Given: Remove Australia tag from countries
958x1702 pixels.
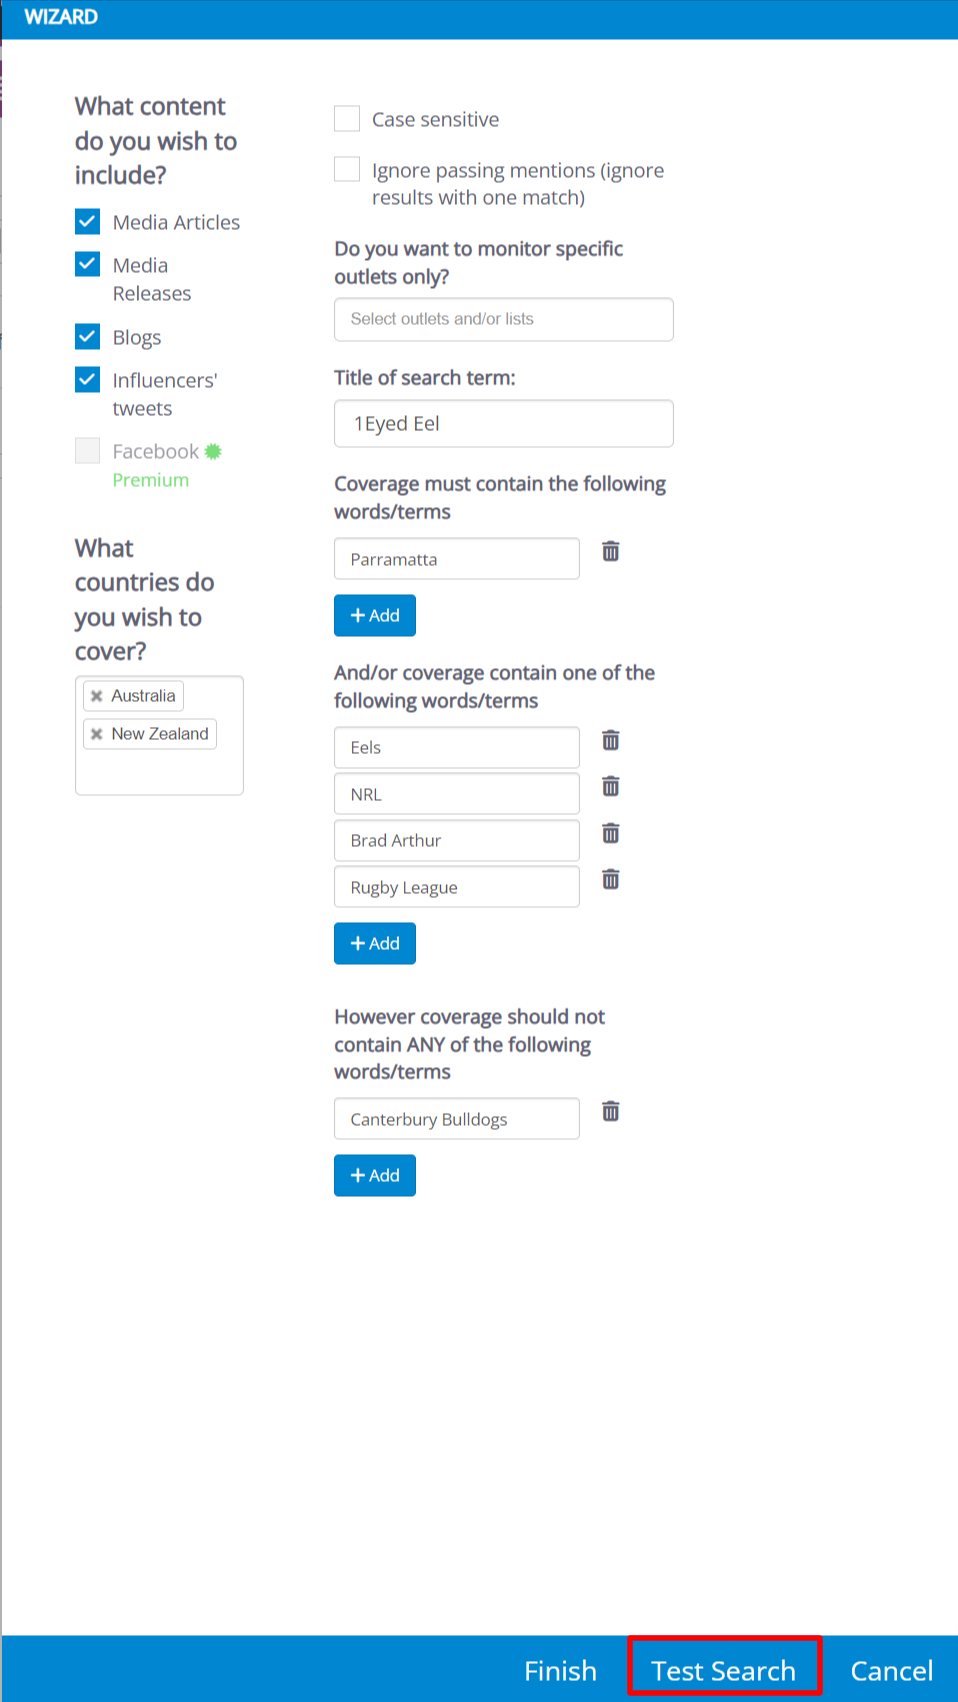Looking at the screenshot, I should click(97, 696).
